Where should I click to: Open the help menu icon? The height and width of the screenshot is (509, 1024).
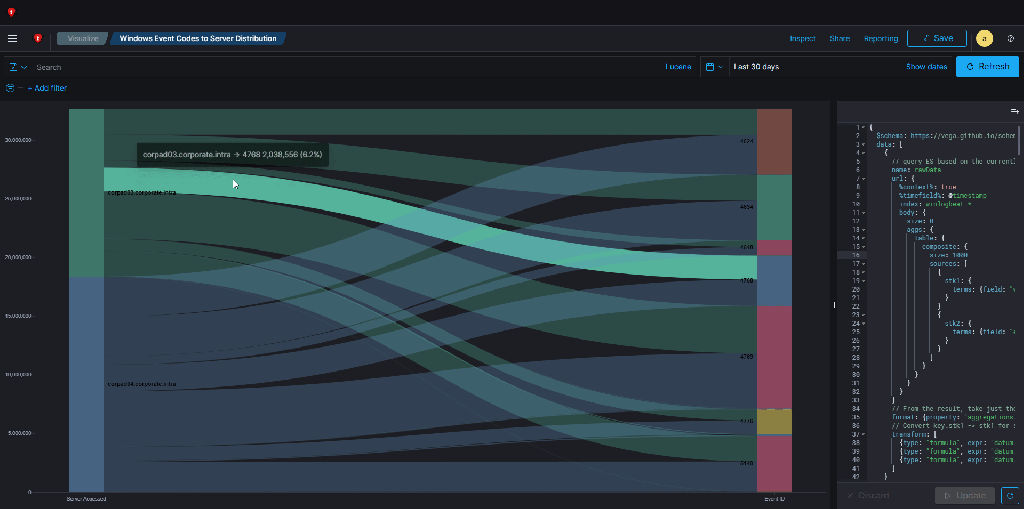(1010, 39)
